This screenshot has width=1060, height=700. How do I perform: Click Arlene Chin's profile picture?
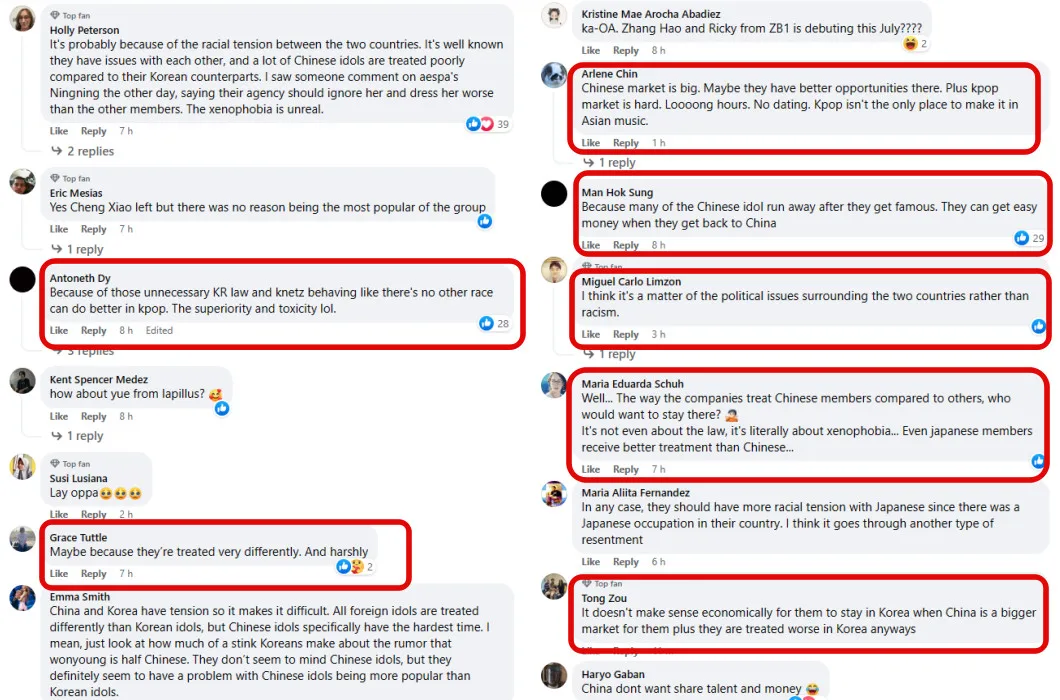point(554,75)
